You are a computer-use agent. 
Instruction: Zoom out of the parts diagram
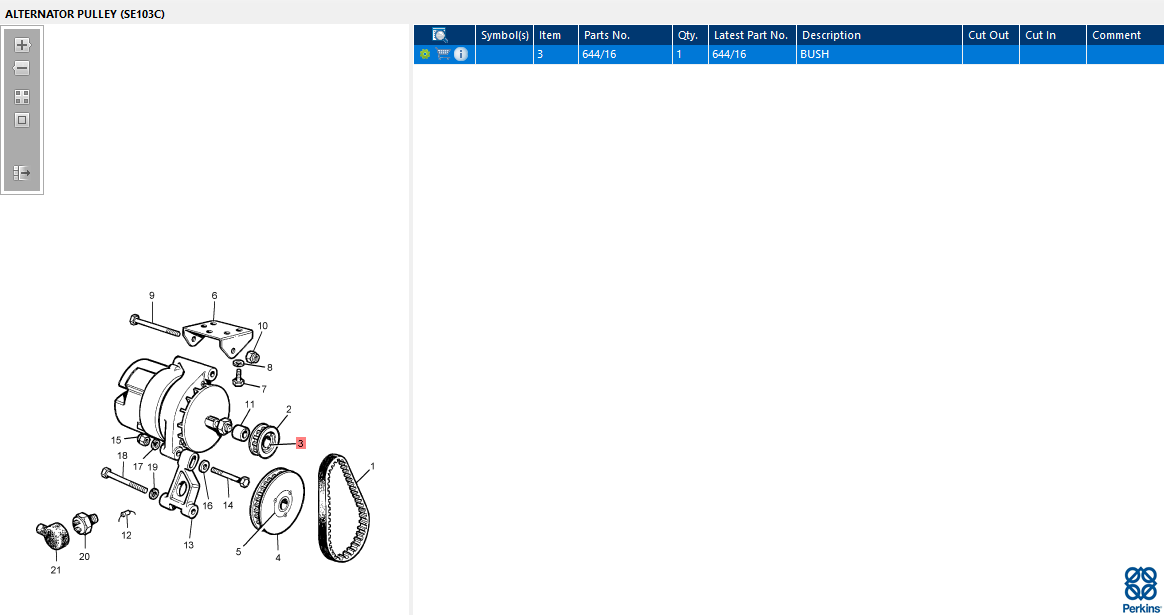coord(22,68)
